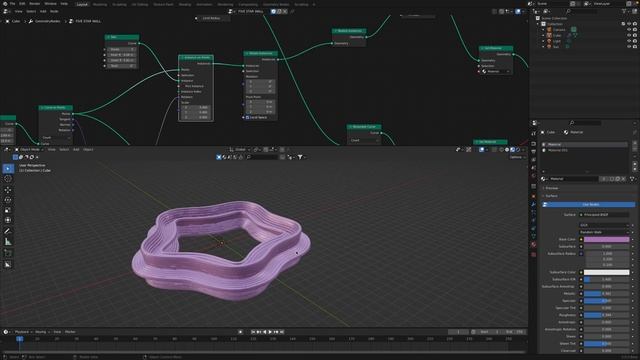Image resolution: width=640 pixels, height=360 pixels.
Task: Select the Move tool in viewport toolbar
Action: click(x=8, y=190)
